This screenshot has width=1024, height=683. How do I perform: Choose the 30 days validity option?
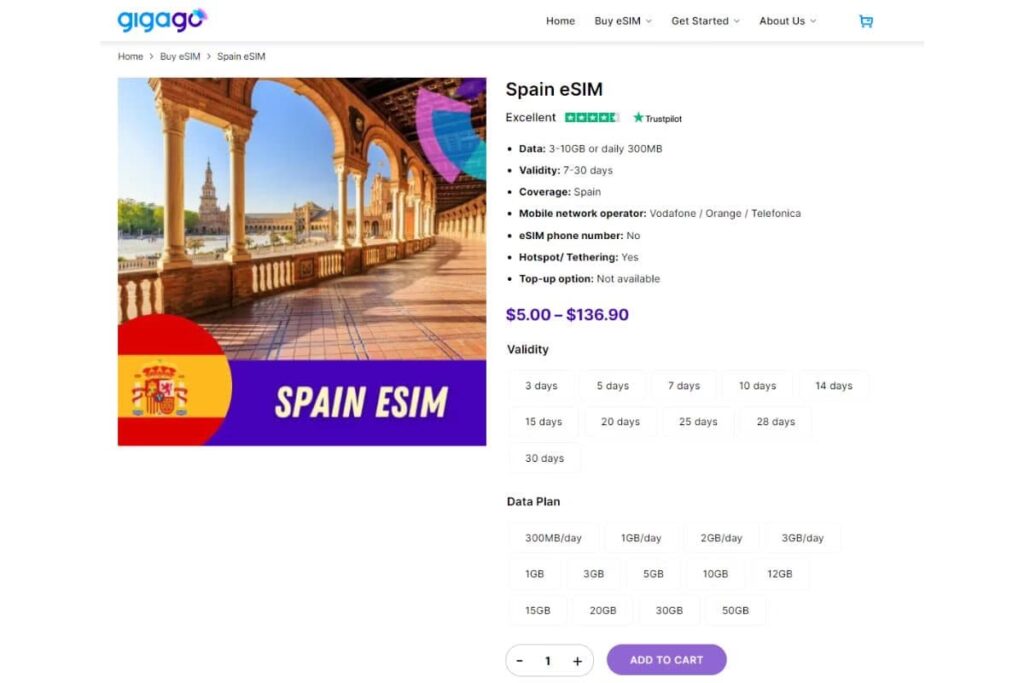pyautogui.click(x=544, y=458)
